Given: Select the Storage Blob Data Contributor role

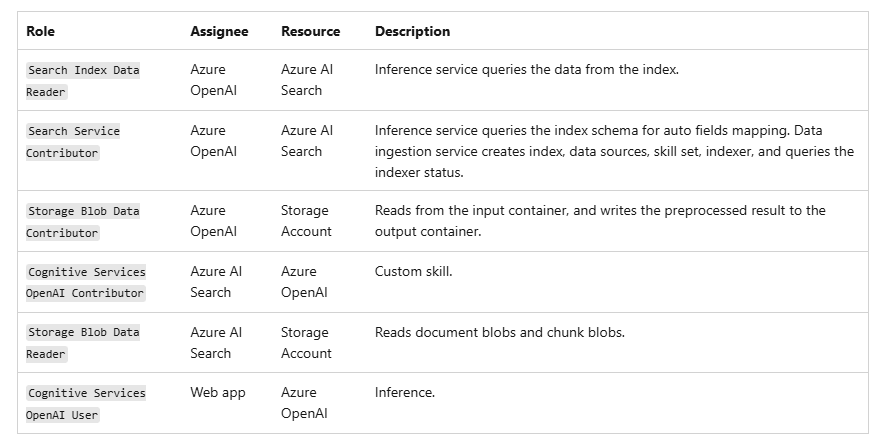Looking at the screenshot, I should pyautogui.click(x=83, y=222).
